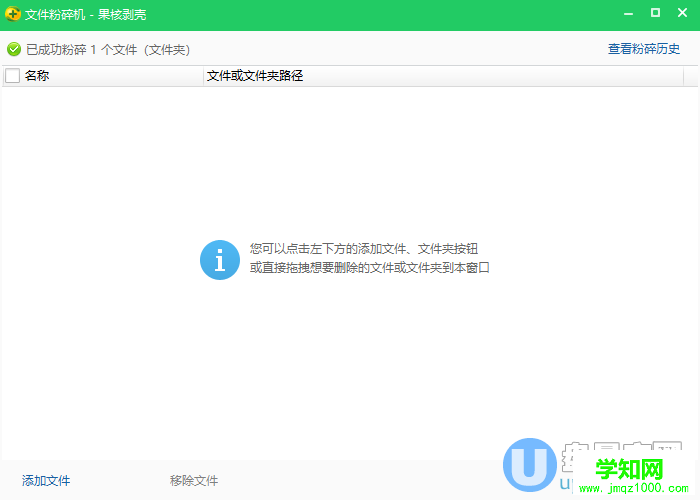Toggle the select-all checkbox in list header

pyautogui.click(x=13, y=76)
